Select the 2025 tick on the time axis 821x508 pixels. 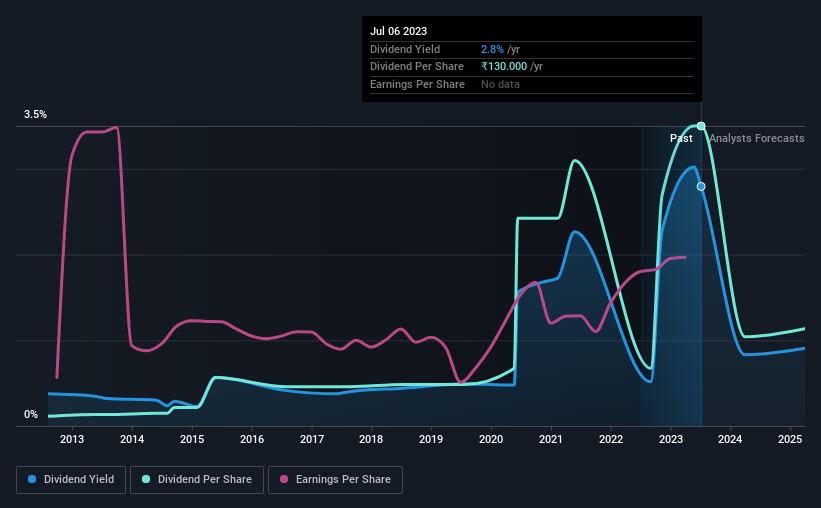coord(790,439)
